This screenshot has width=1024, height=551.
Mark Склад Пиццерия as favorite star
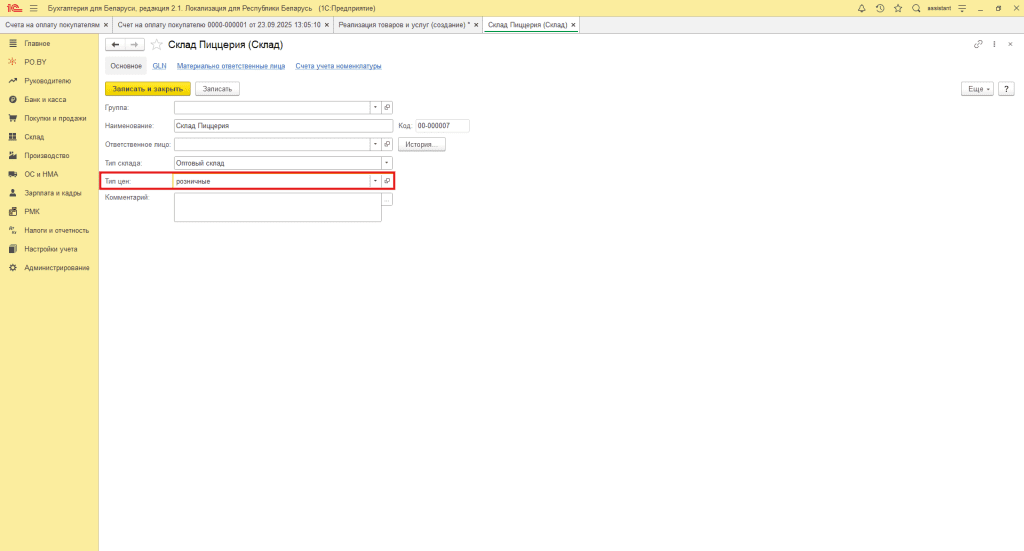pyautogui.click(x=156, y=45)
